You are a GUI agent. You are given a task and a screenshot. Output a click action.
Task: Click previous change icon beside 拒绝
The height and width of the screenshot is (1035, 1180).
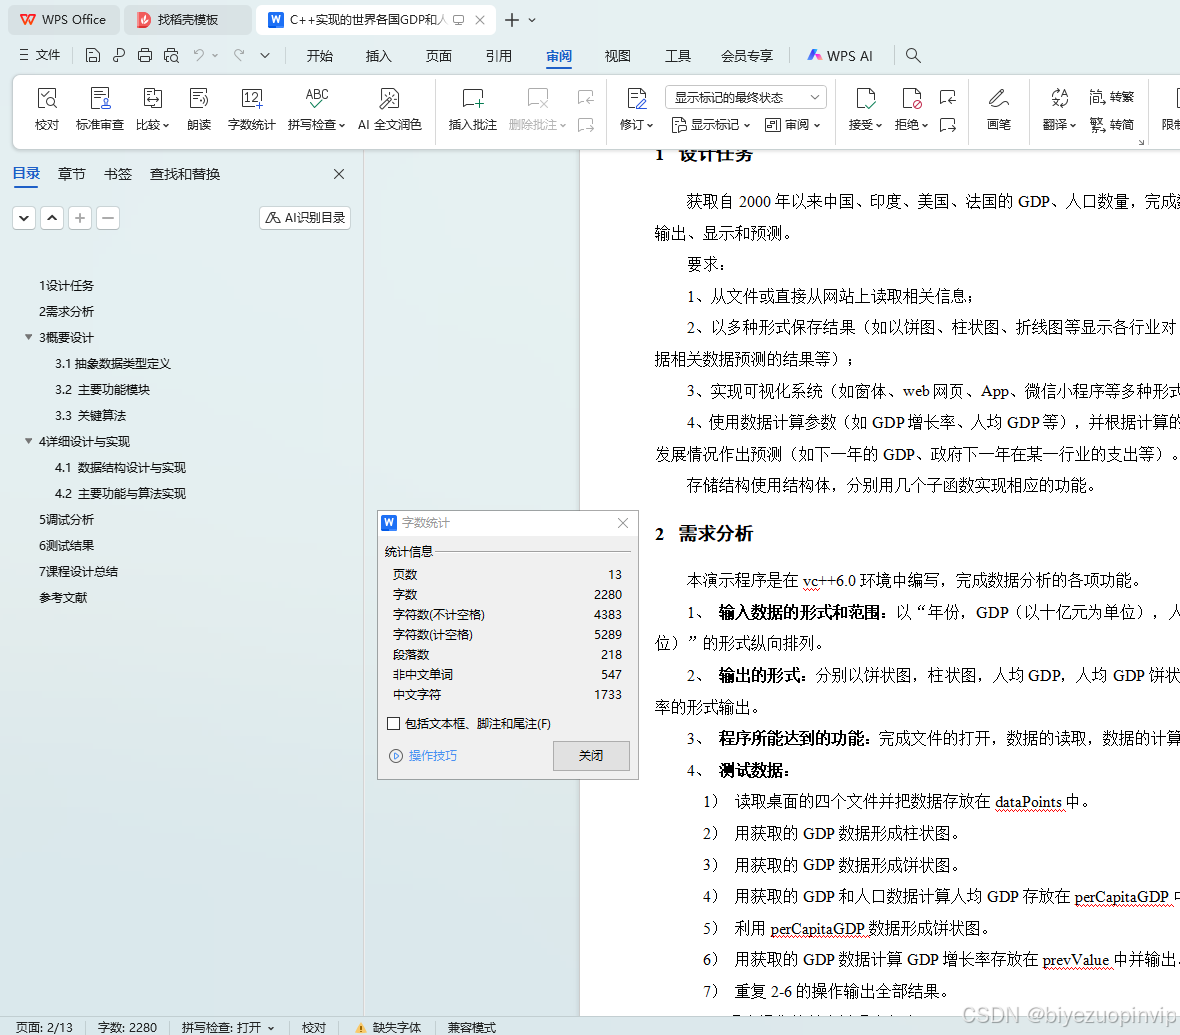point(948,97)
